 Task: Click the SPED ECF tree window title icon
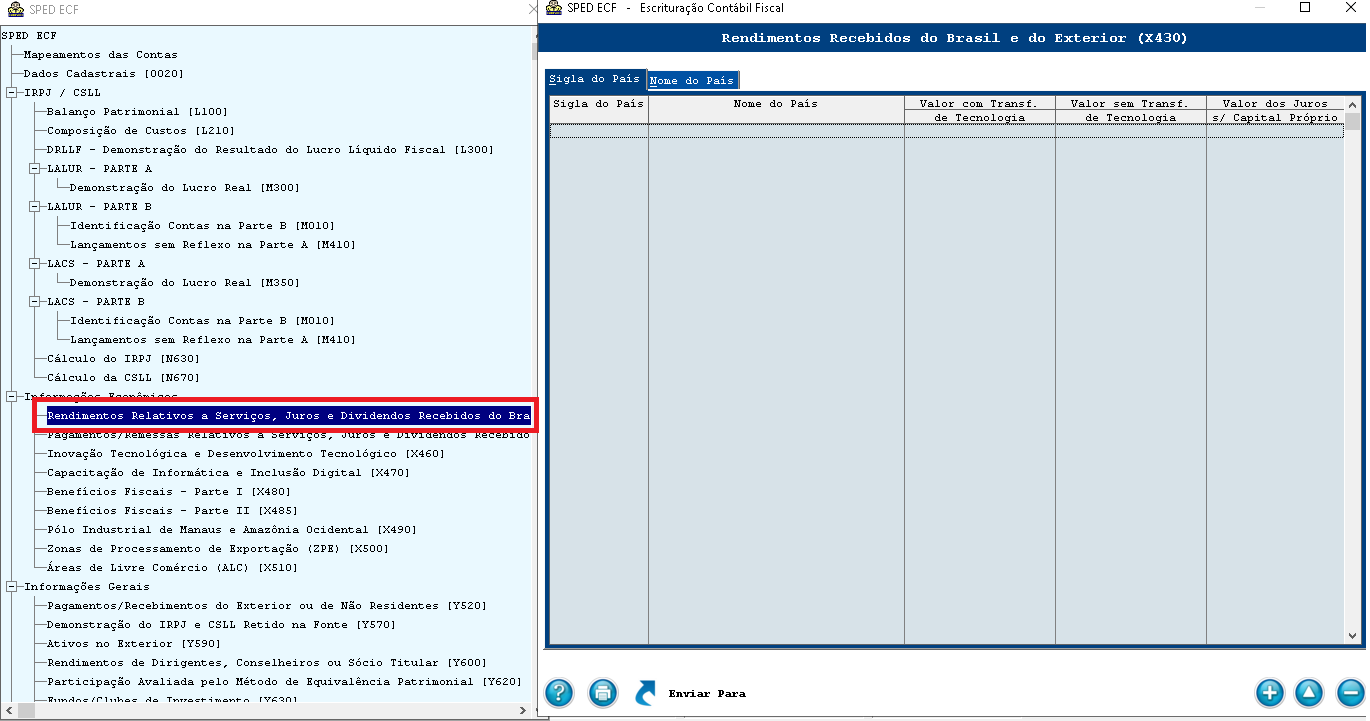click(x=14, y=9)
